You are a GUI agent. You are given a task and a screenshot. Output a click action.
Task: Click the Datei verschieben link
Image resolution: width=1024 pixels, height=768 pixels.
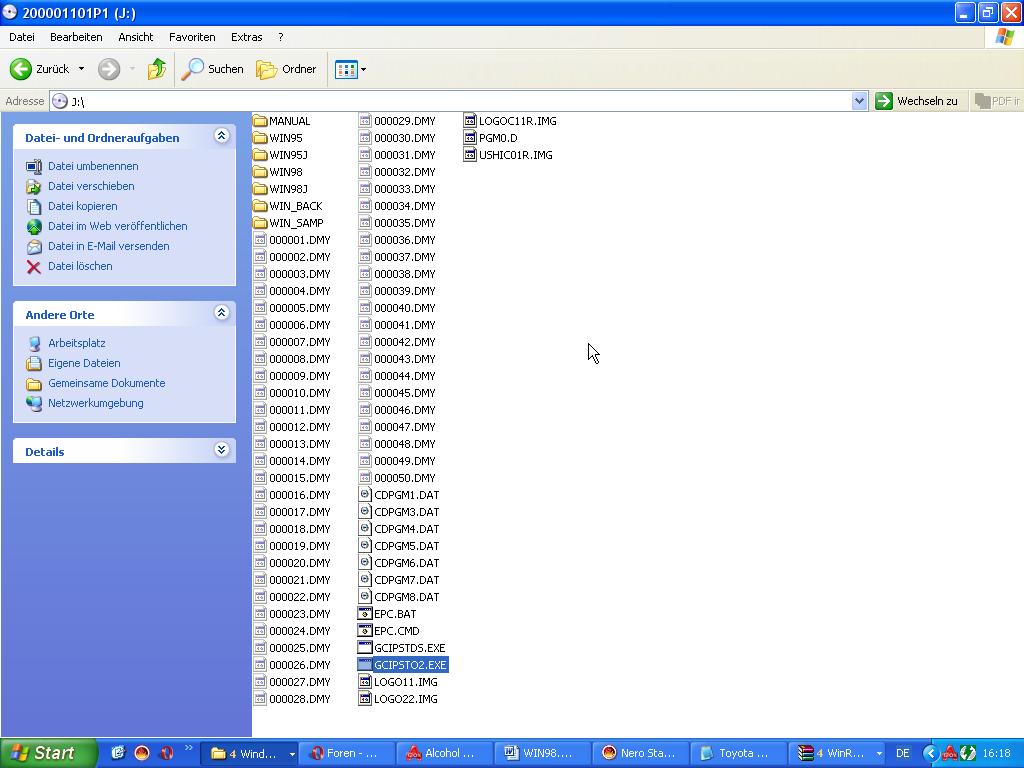(x=91, y=186)
